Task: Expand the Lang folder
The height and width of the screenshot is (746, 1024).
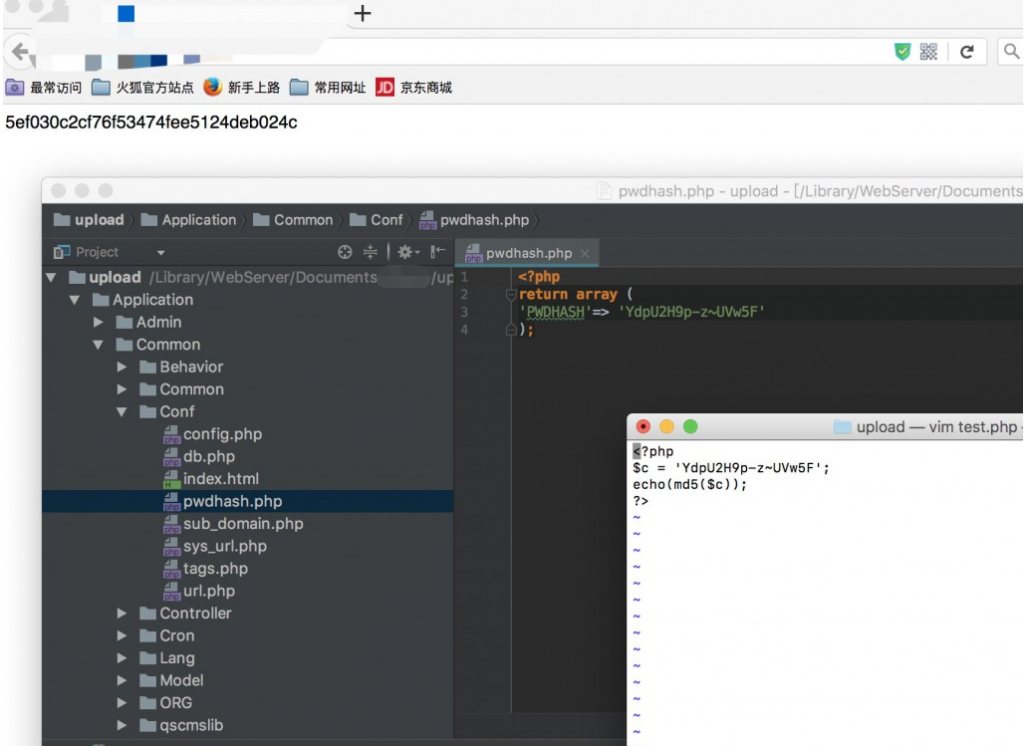Action: point(121,658)
